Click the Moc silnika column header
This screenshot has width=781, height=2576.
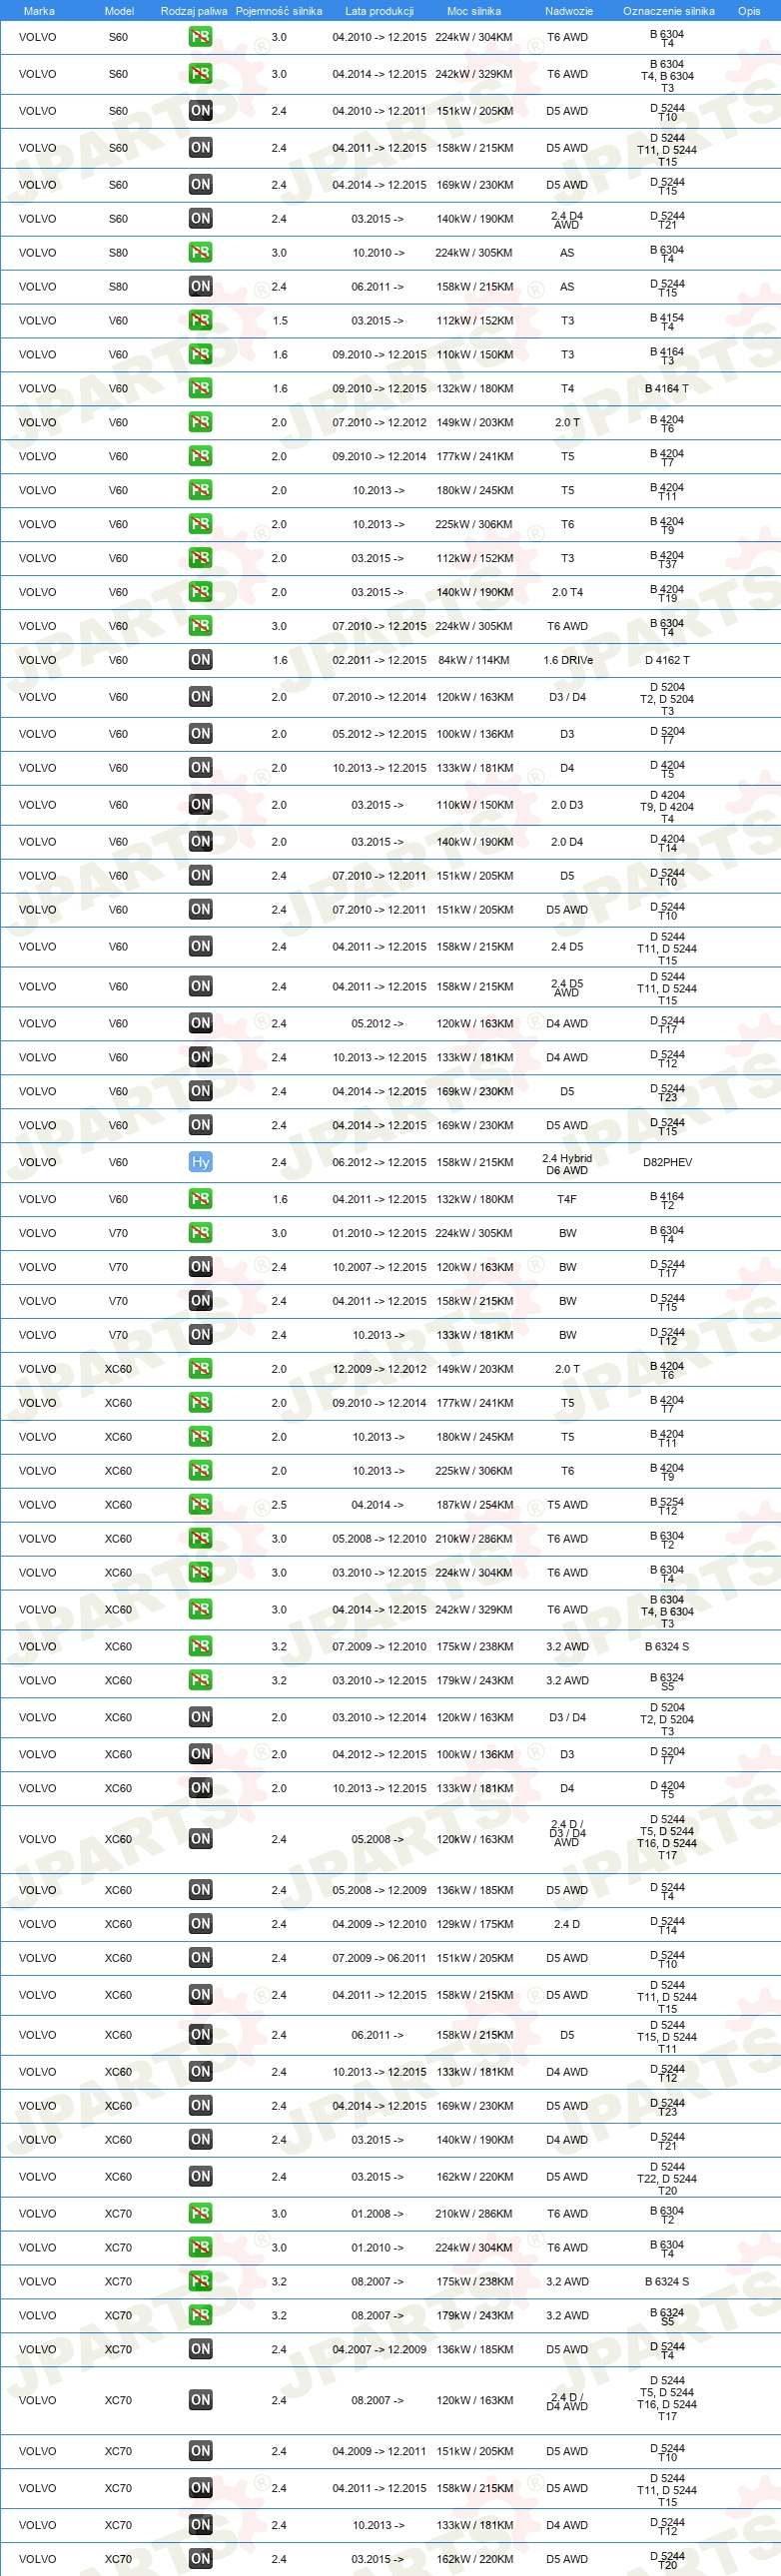(474, 11)
